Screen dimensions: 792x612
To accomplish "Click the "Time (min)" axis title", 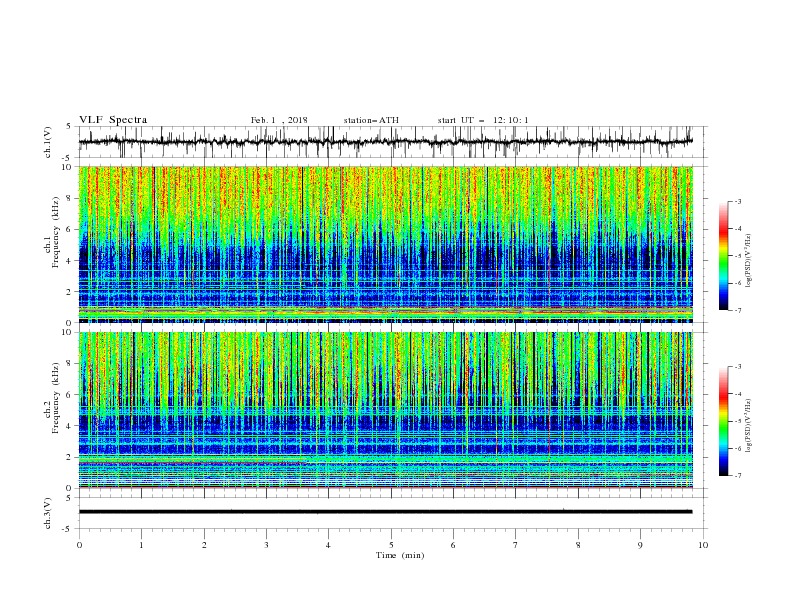I will pos(400,555).
